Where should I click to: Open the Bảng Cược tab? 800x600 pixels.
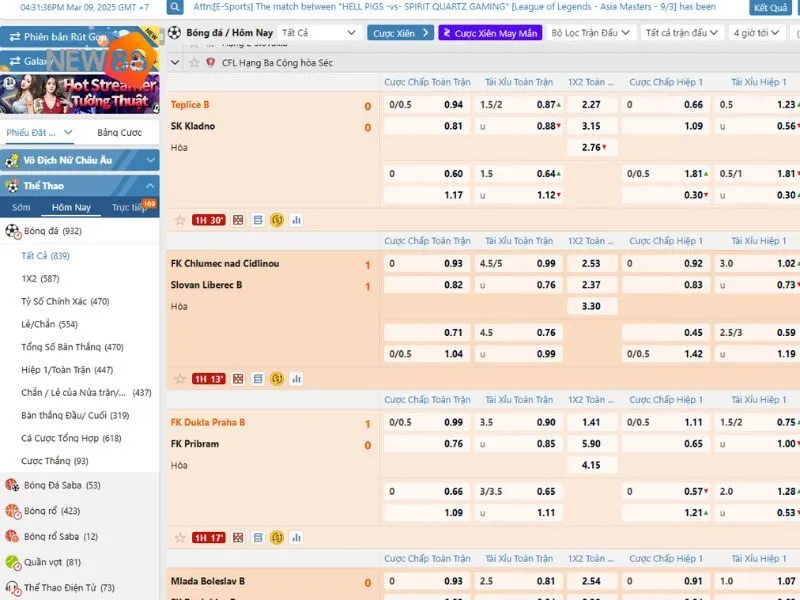coord(119,133)
